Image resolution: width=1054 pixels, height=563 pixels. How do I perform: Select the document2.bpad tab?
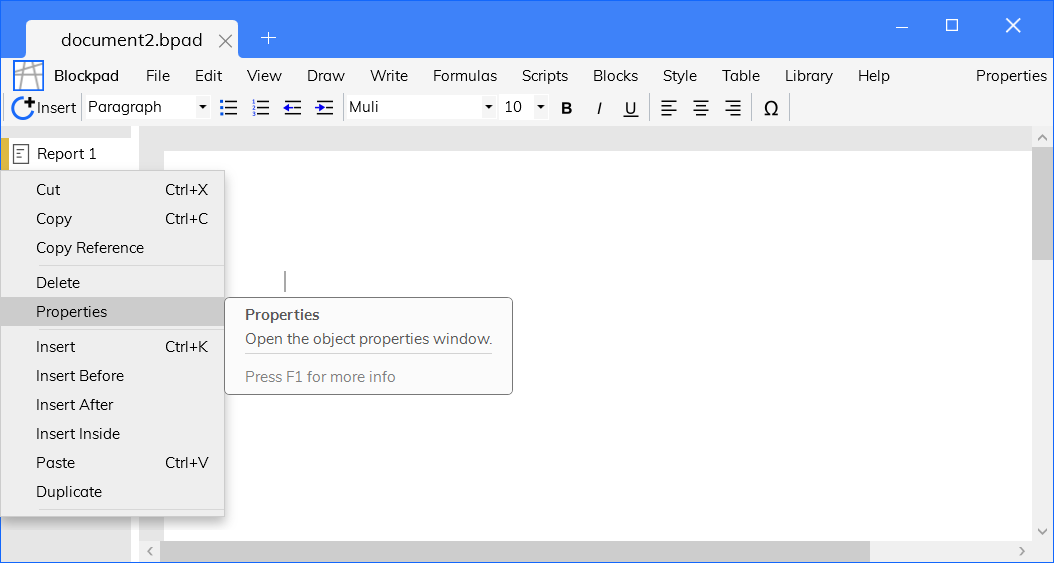click(132, 40)
